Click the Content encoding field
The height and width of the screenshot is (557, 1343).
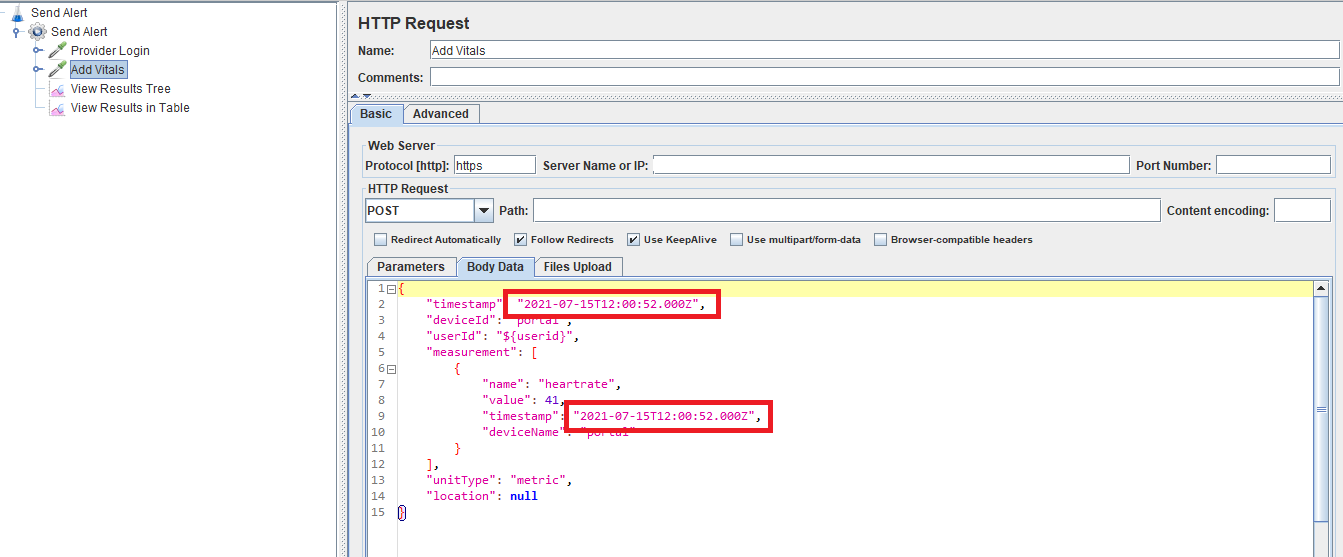[1302, 211]
